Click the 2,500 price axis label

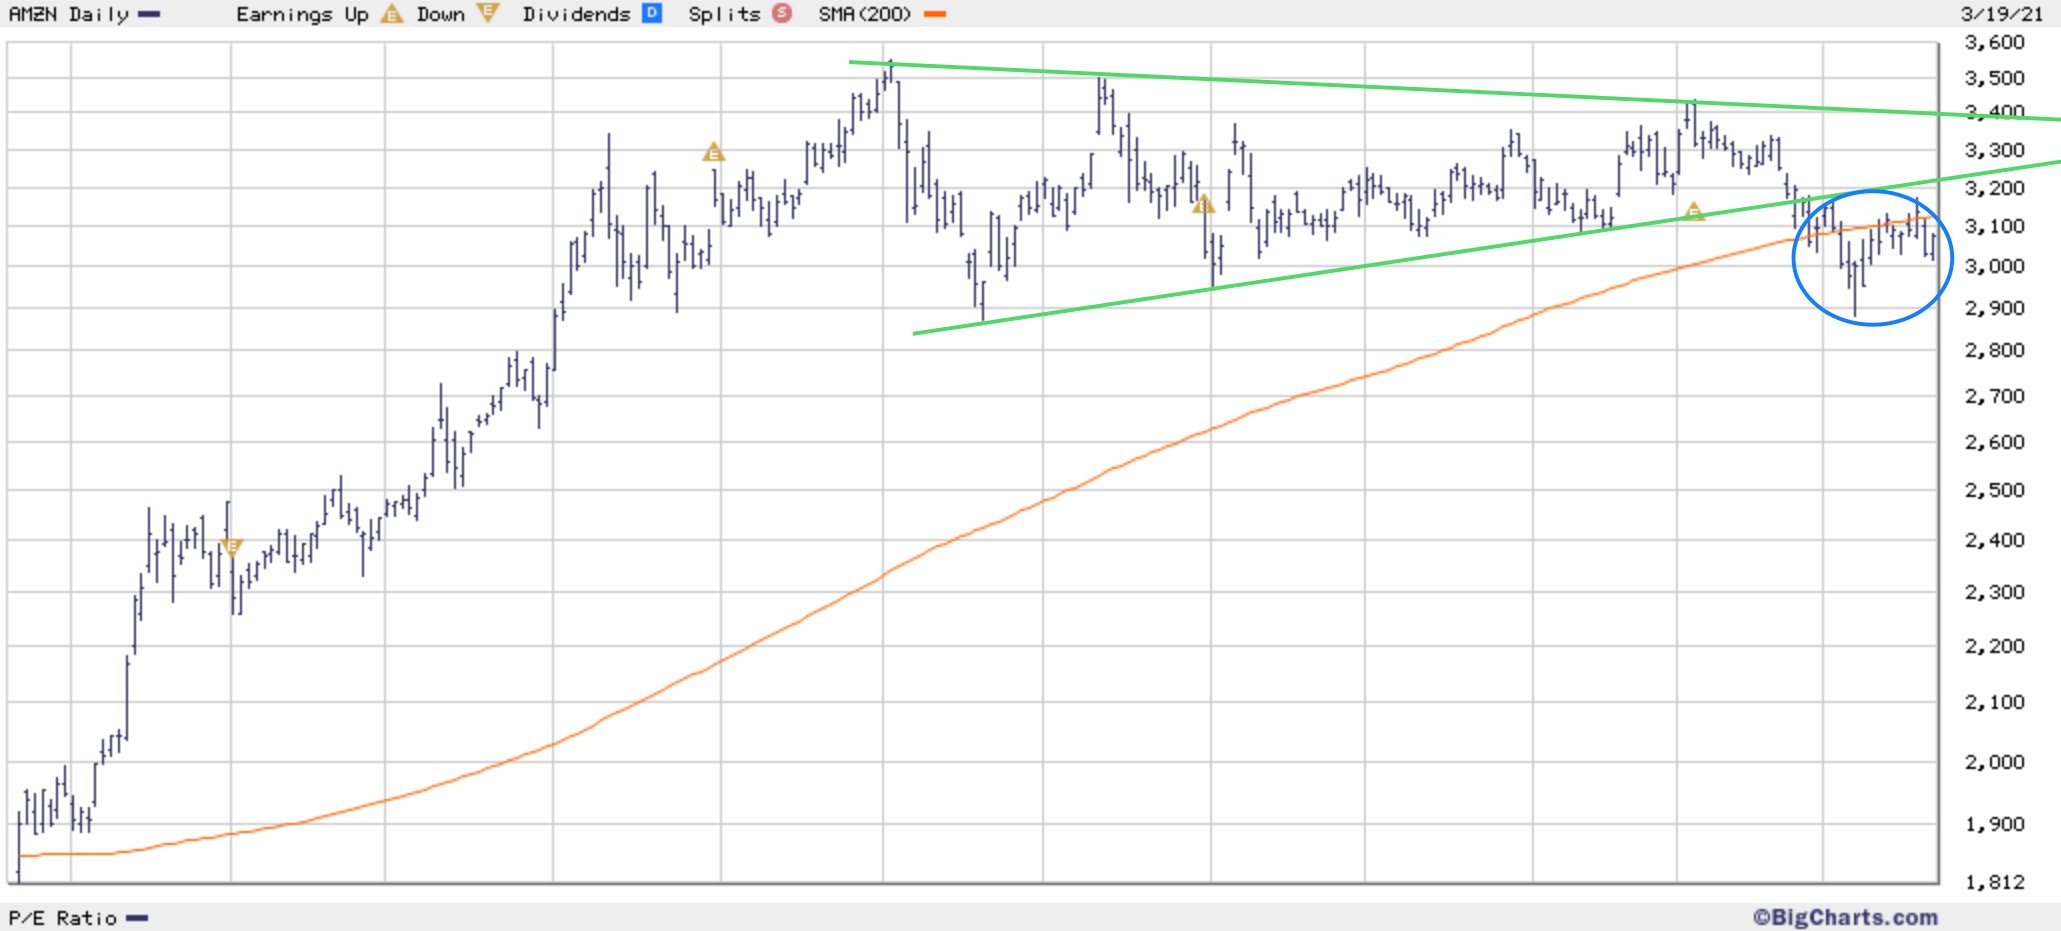pos(1994,491)
